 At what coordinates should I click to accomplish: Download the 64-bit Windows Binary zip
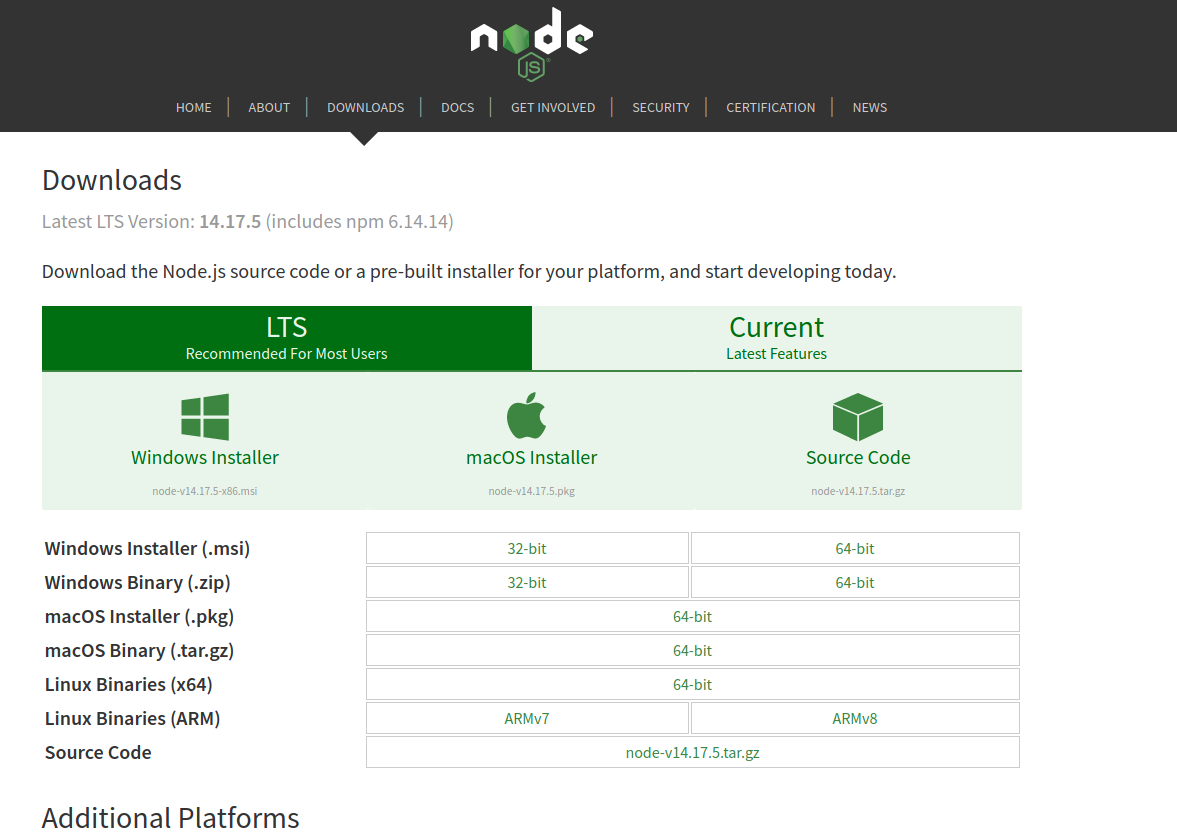[855, 582]
